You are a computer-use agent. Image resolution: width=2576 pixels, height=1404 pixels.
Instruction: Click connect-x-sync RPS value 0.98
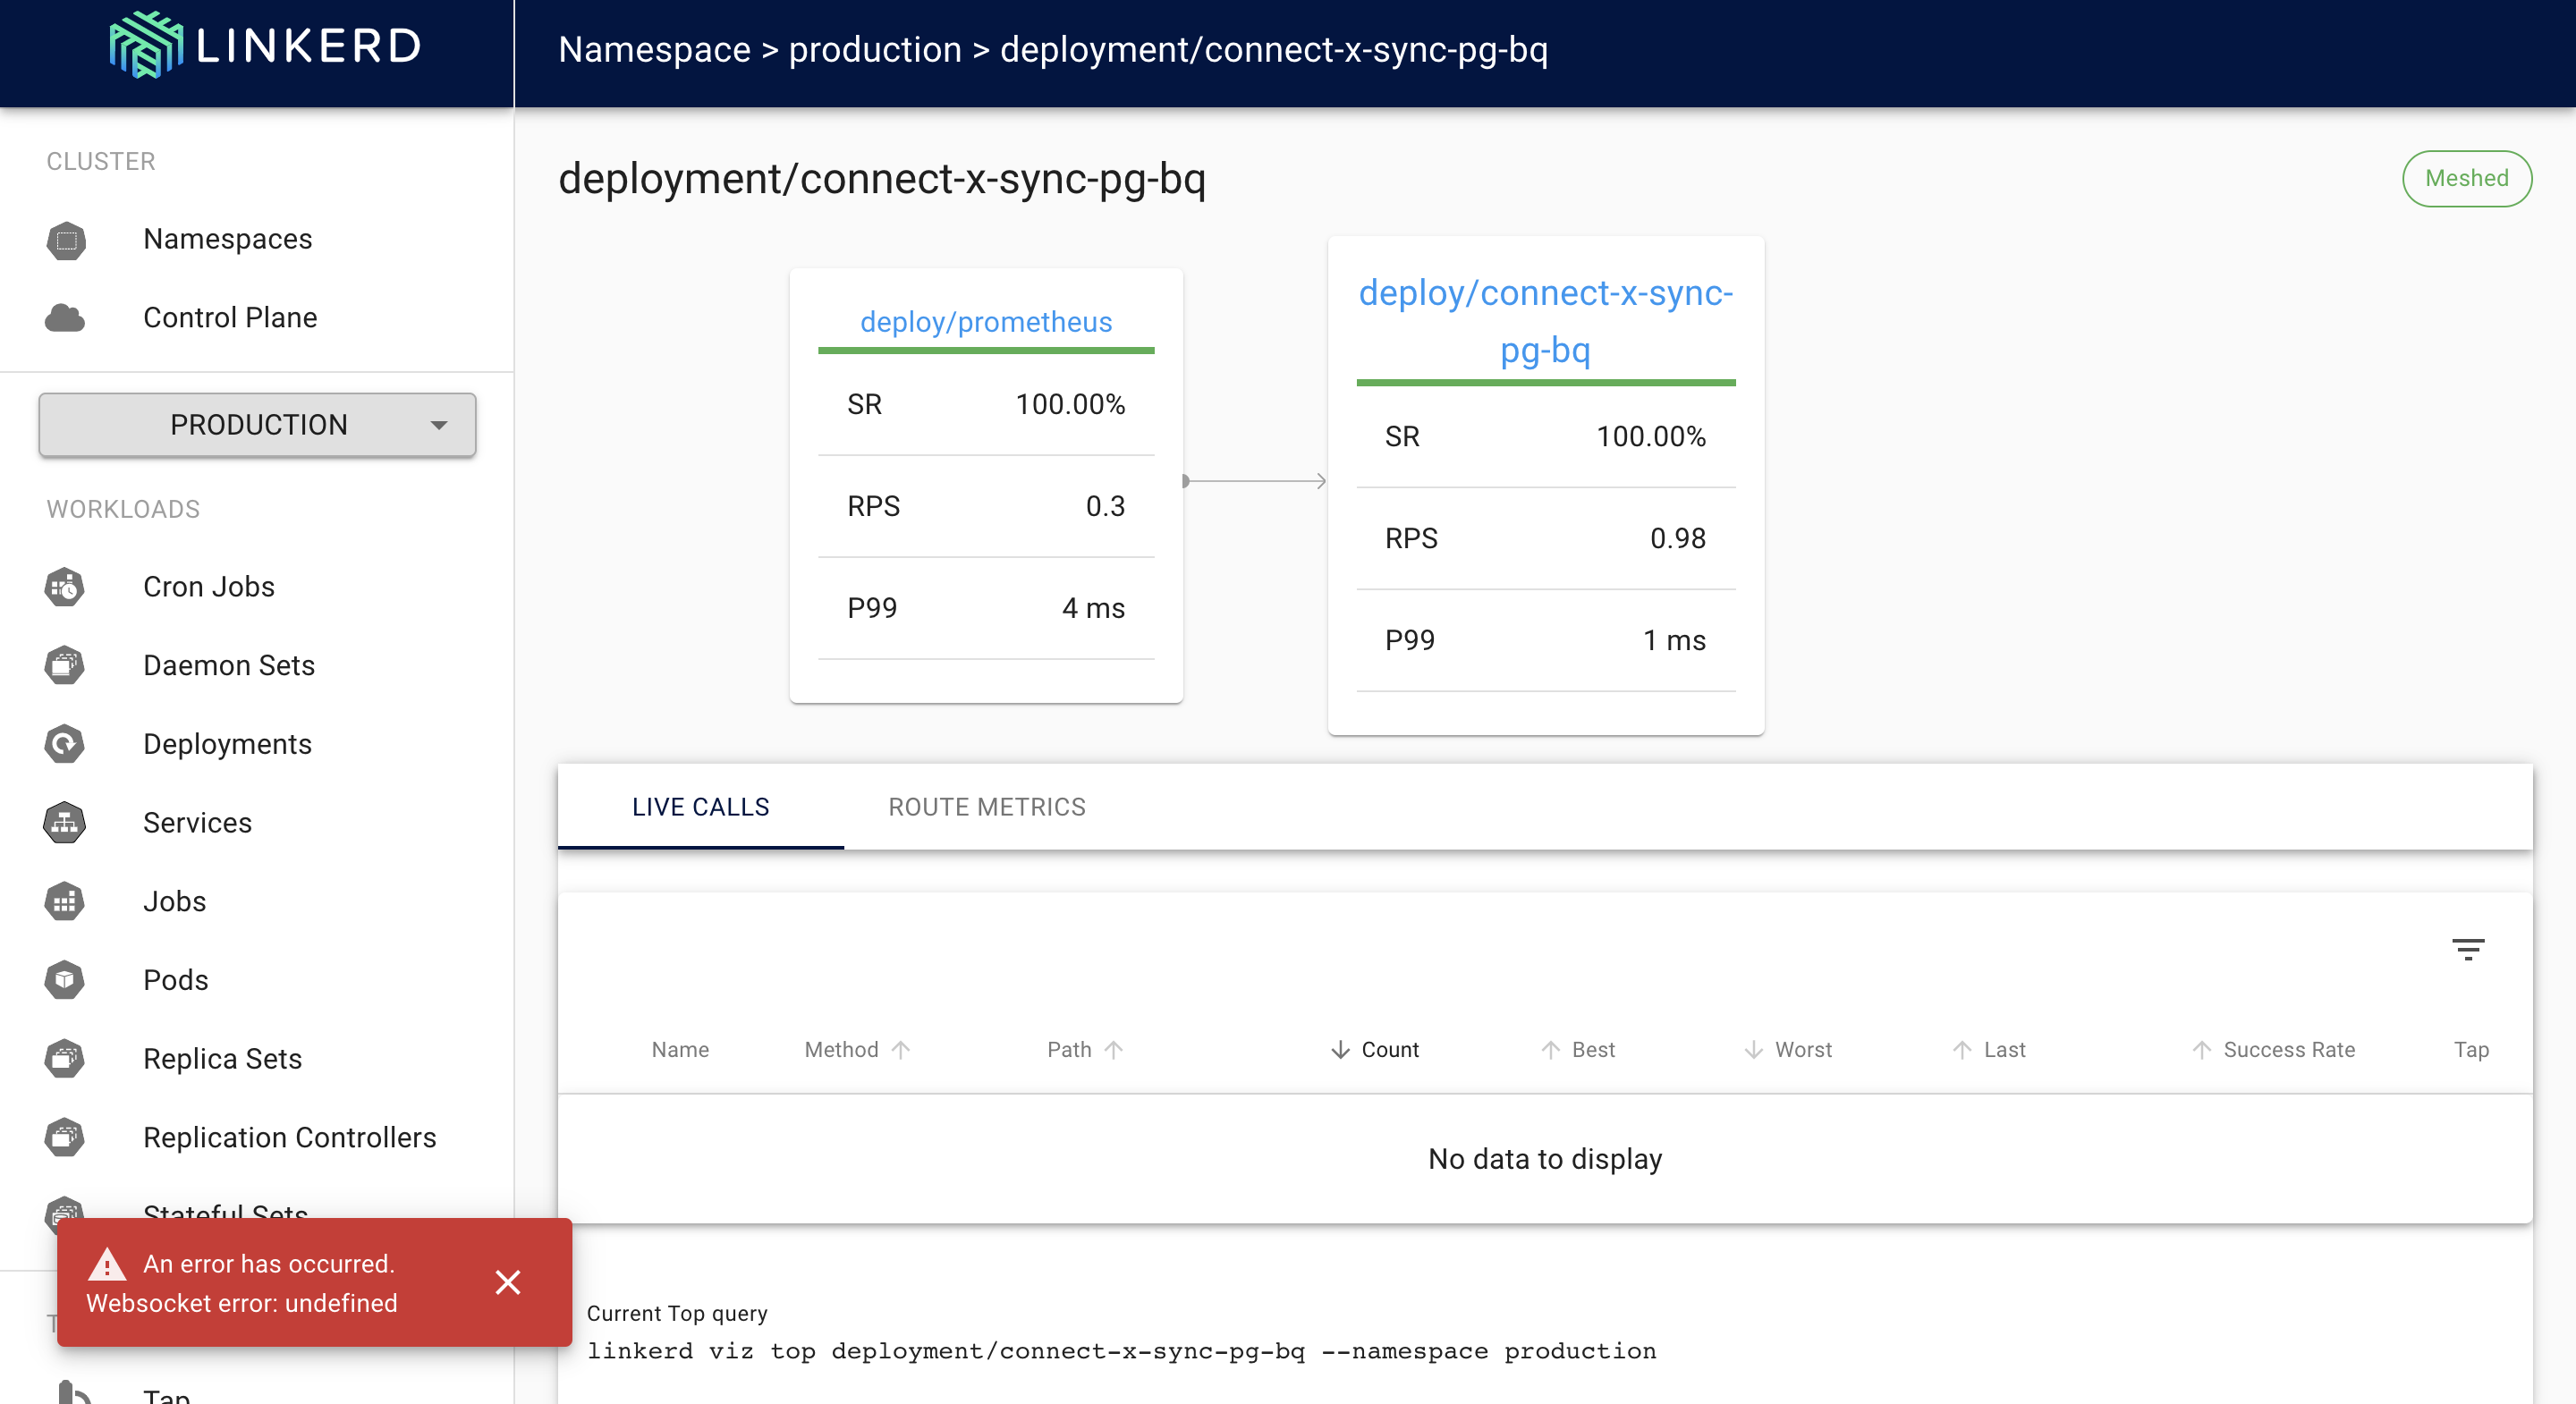(x=1677, y=539)
